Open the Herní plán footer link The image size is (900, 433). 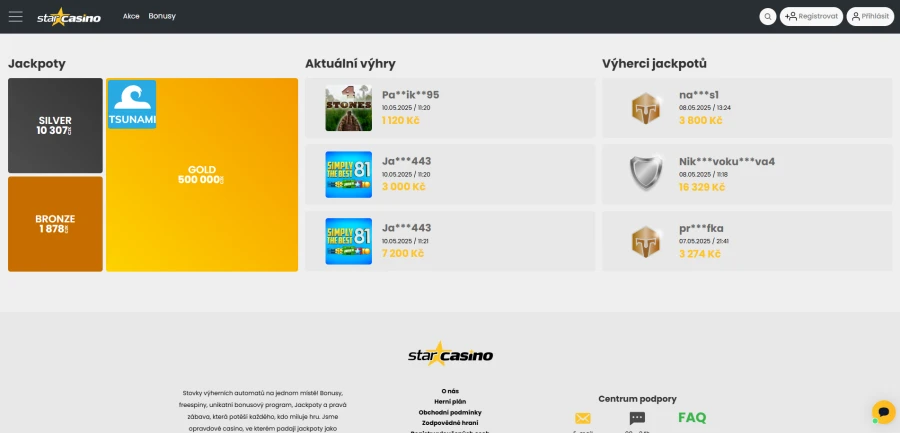[x=450, y=402]
